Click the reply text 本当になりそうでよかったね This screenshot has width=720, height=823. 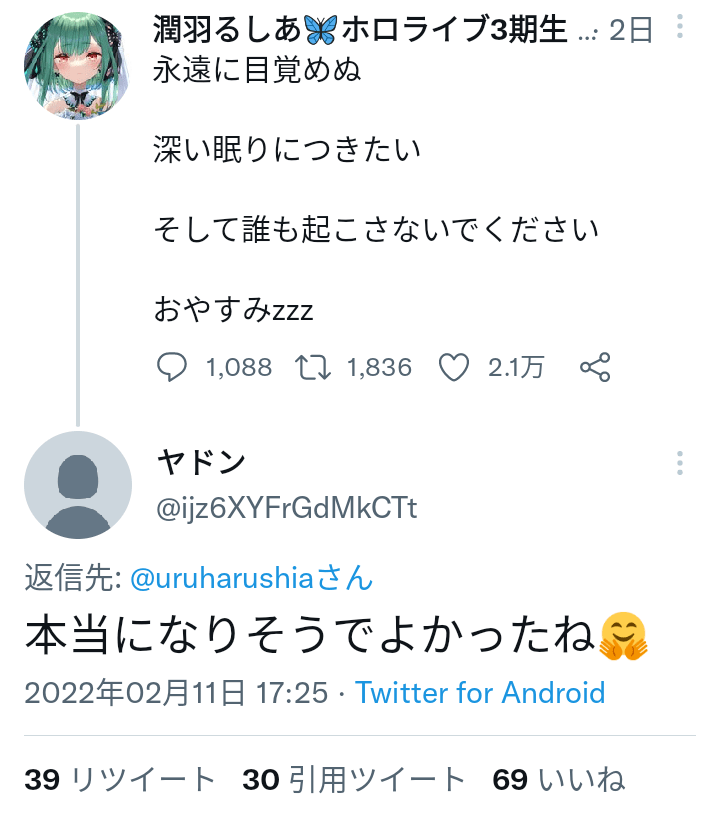[310, 635]
